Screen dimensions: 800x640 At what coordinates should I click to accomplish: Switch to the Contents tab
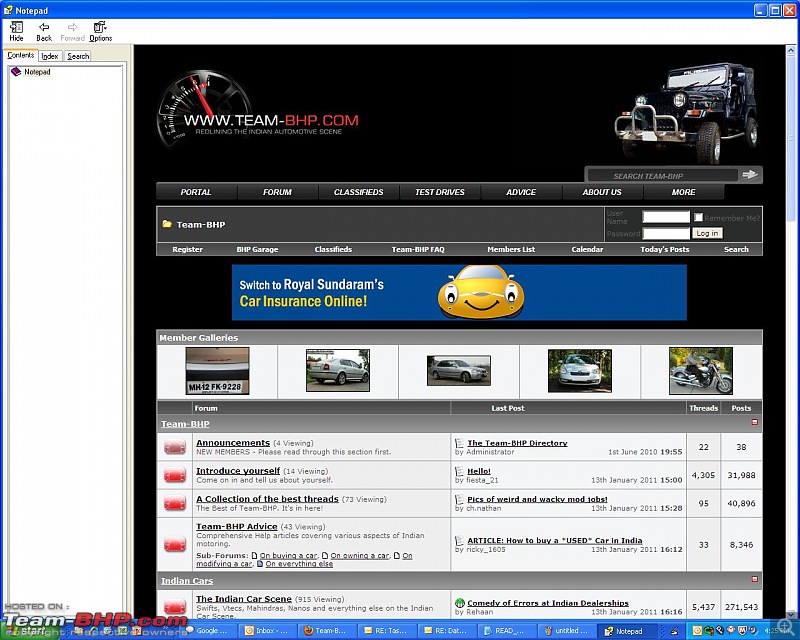pos(20,55)
